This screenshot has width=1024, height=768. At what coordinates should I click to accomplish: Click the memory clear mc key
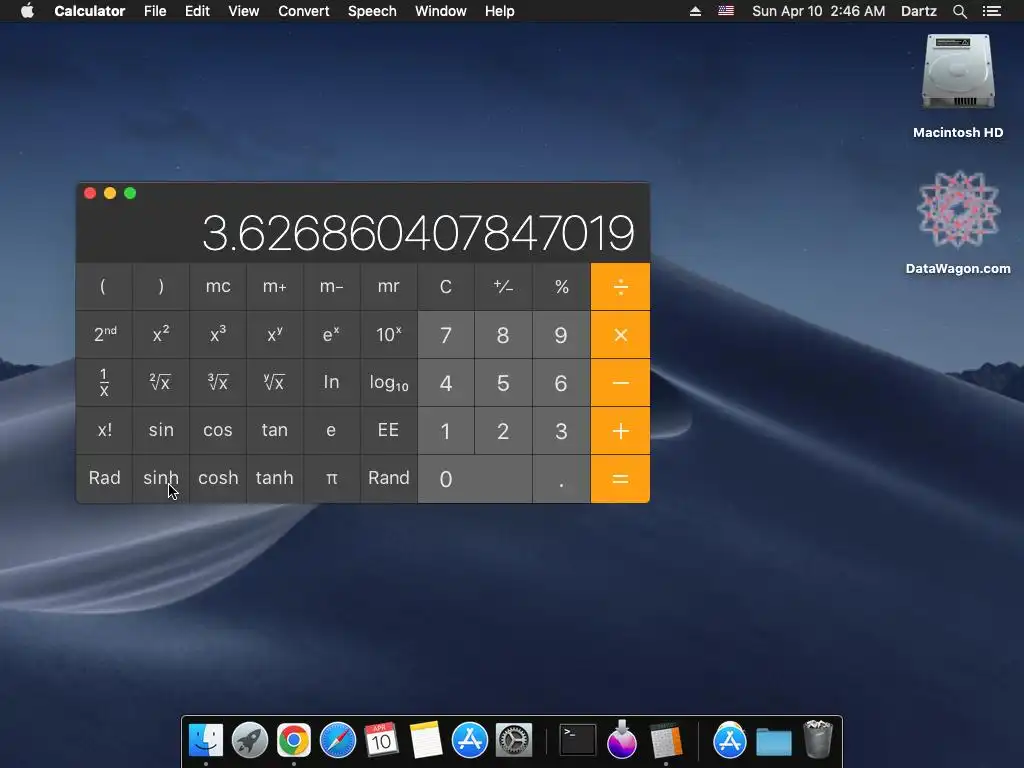[218, 287]
